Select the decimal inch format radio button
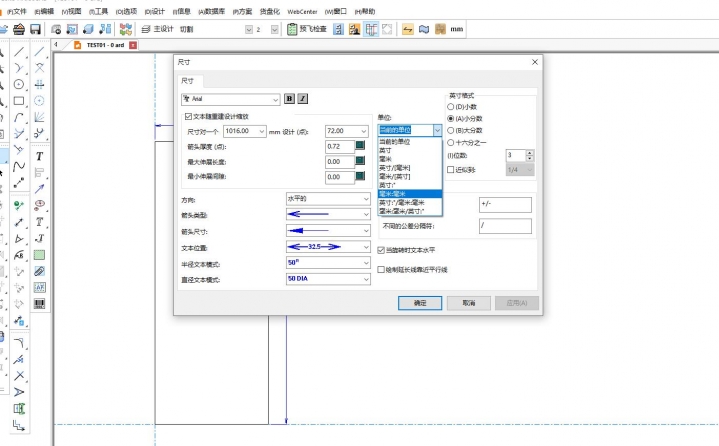The image size is (719, 446). pyautogui.click(x=451, y=106)
